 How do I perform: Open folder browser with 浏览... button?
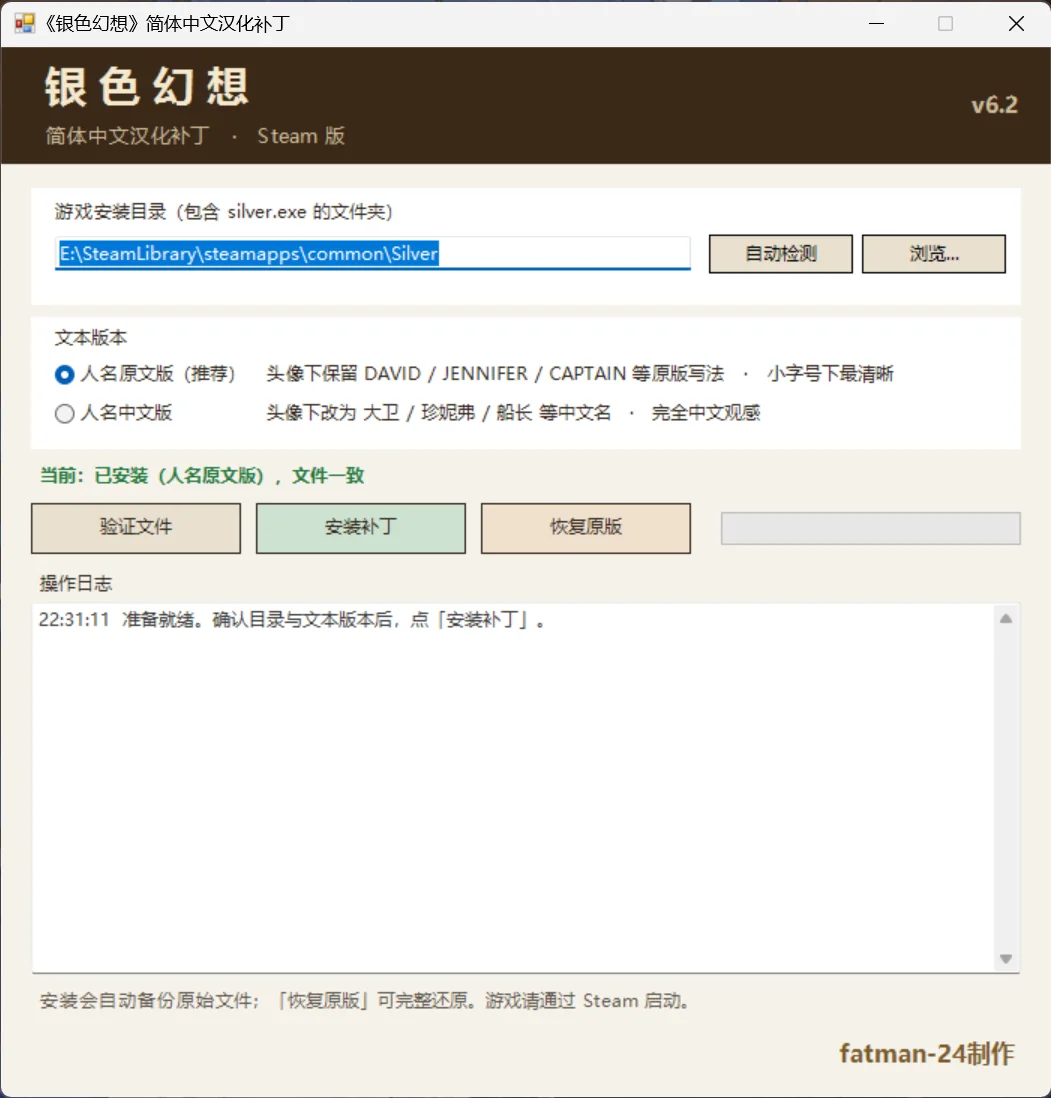pyautogui.click(x=933, y=253)
